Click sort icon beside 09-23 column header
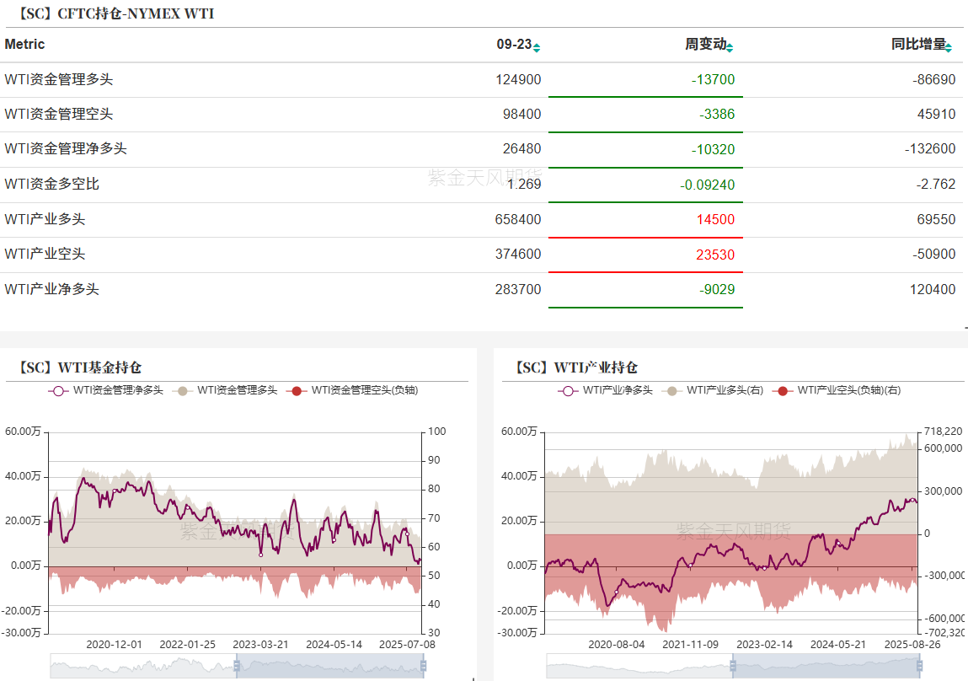The height and width of the screenshot is (681, 968). click(x=537, y=47)
